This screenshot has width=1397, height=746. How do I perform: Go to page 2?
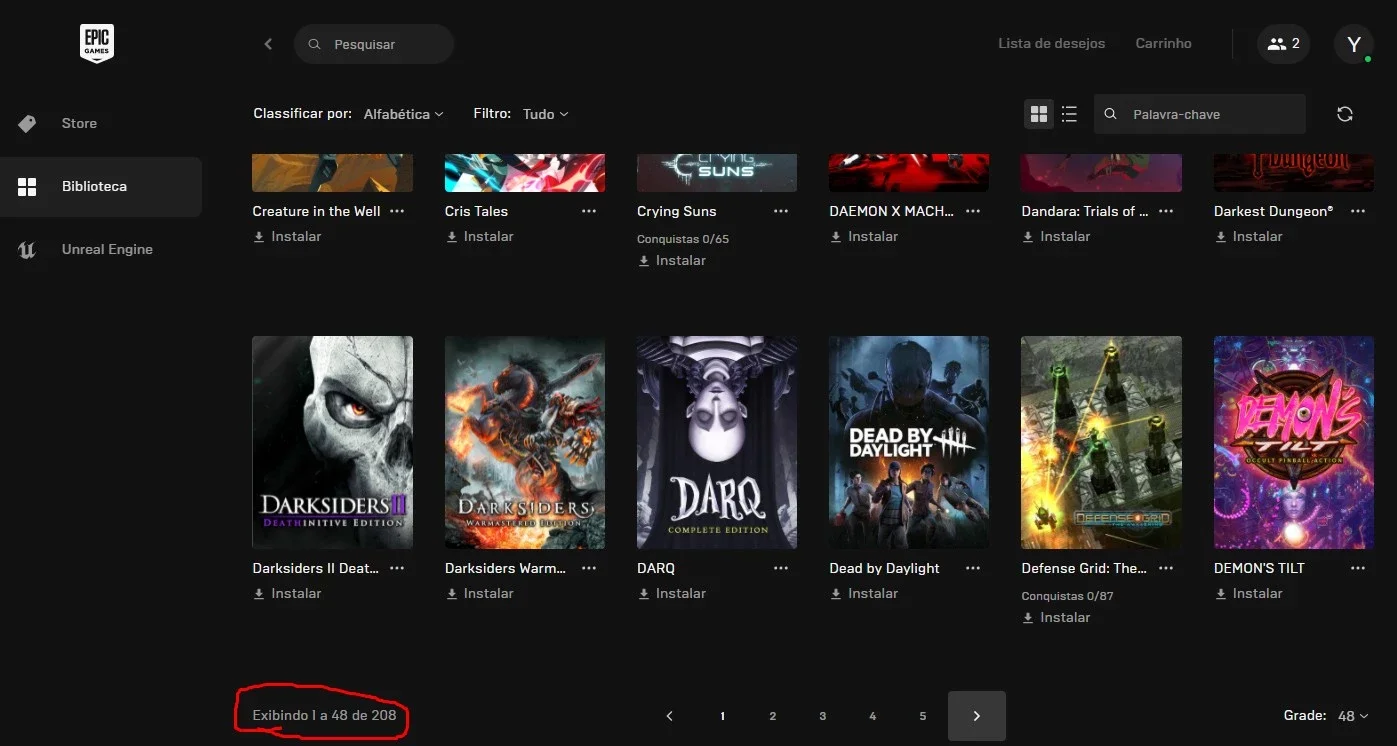pos(772,716)
